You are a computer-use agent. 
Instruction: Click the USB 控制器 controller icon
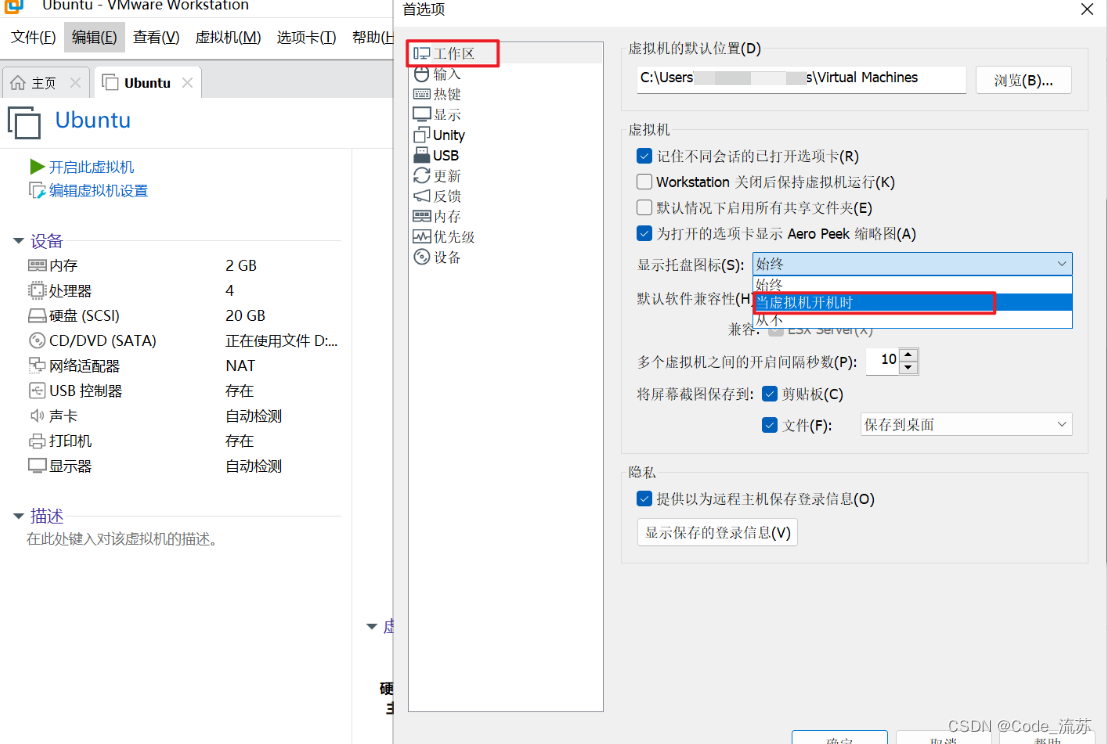pyautogui.click(x=37, y=390)
